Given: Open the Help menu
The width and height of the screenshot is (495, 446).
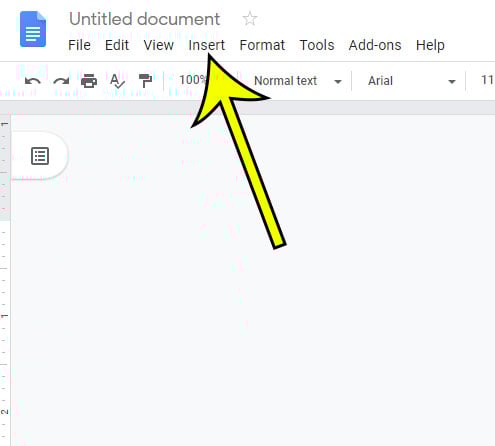Looking at the screenshot, I should tap(430, 45).
